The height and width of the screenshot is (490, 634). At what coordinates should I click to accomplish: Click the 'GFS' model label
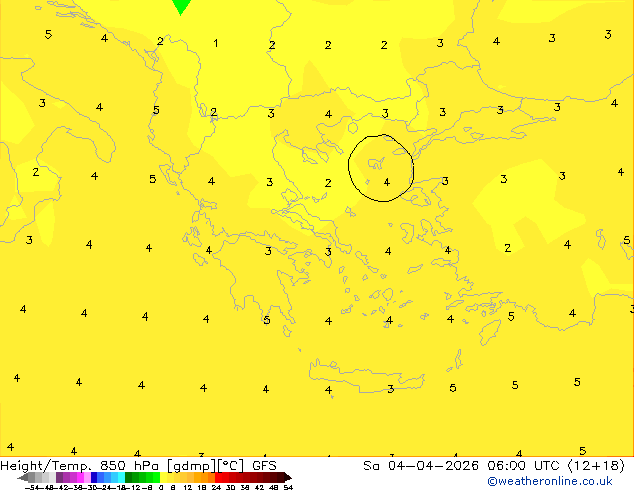point(264,466)
